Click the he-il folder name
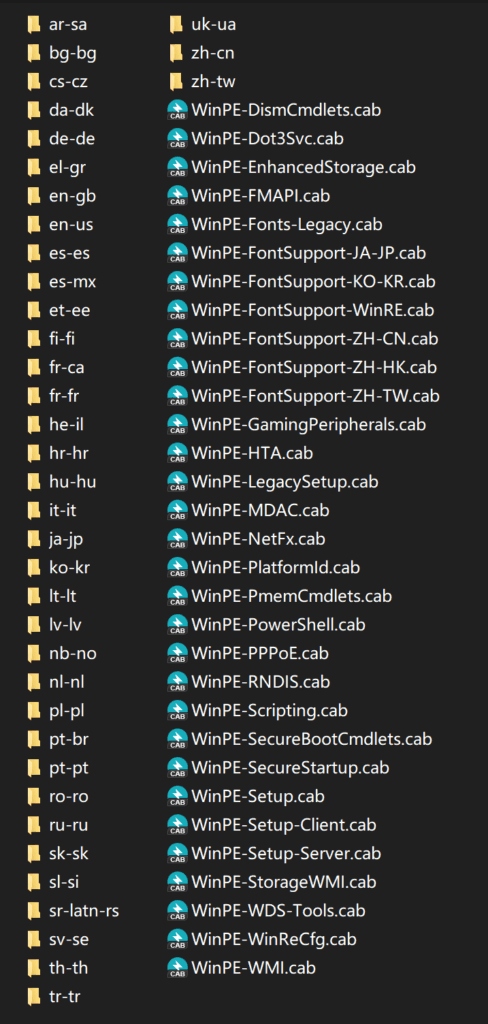Image resolution: width=488 pixels, height=1024 pixels. tap(66, 424)
